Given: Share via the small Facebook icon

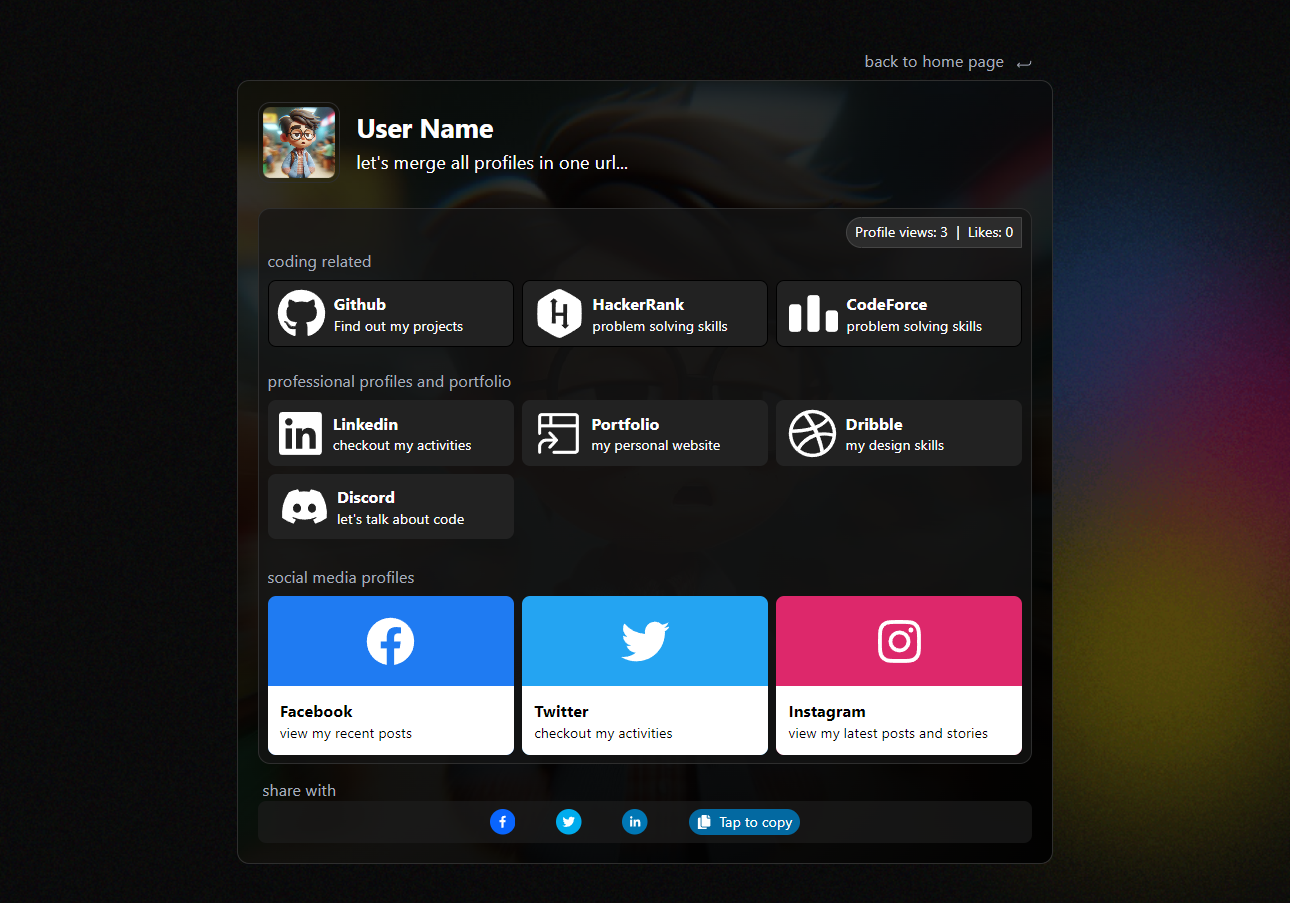Looking at the screenshot, I should (x=503, y=822).
